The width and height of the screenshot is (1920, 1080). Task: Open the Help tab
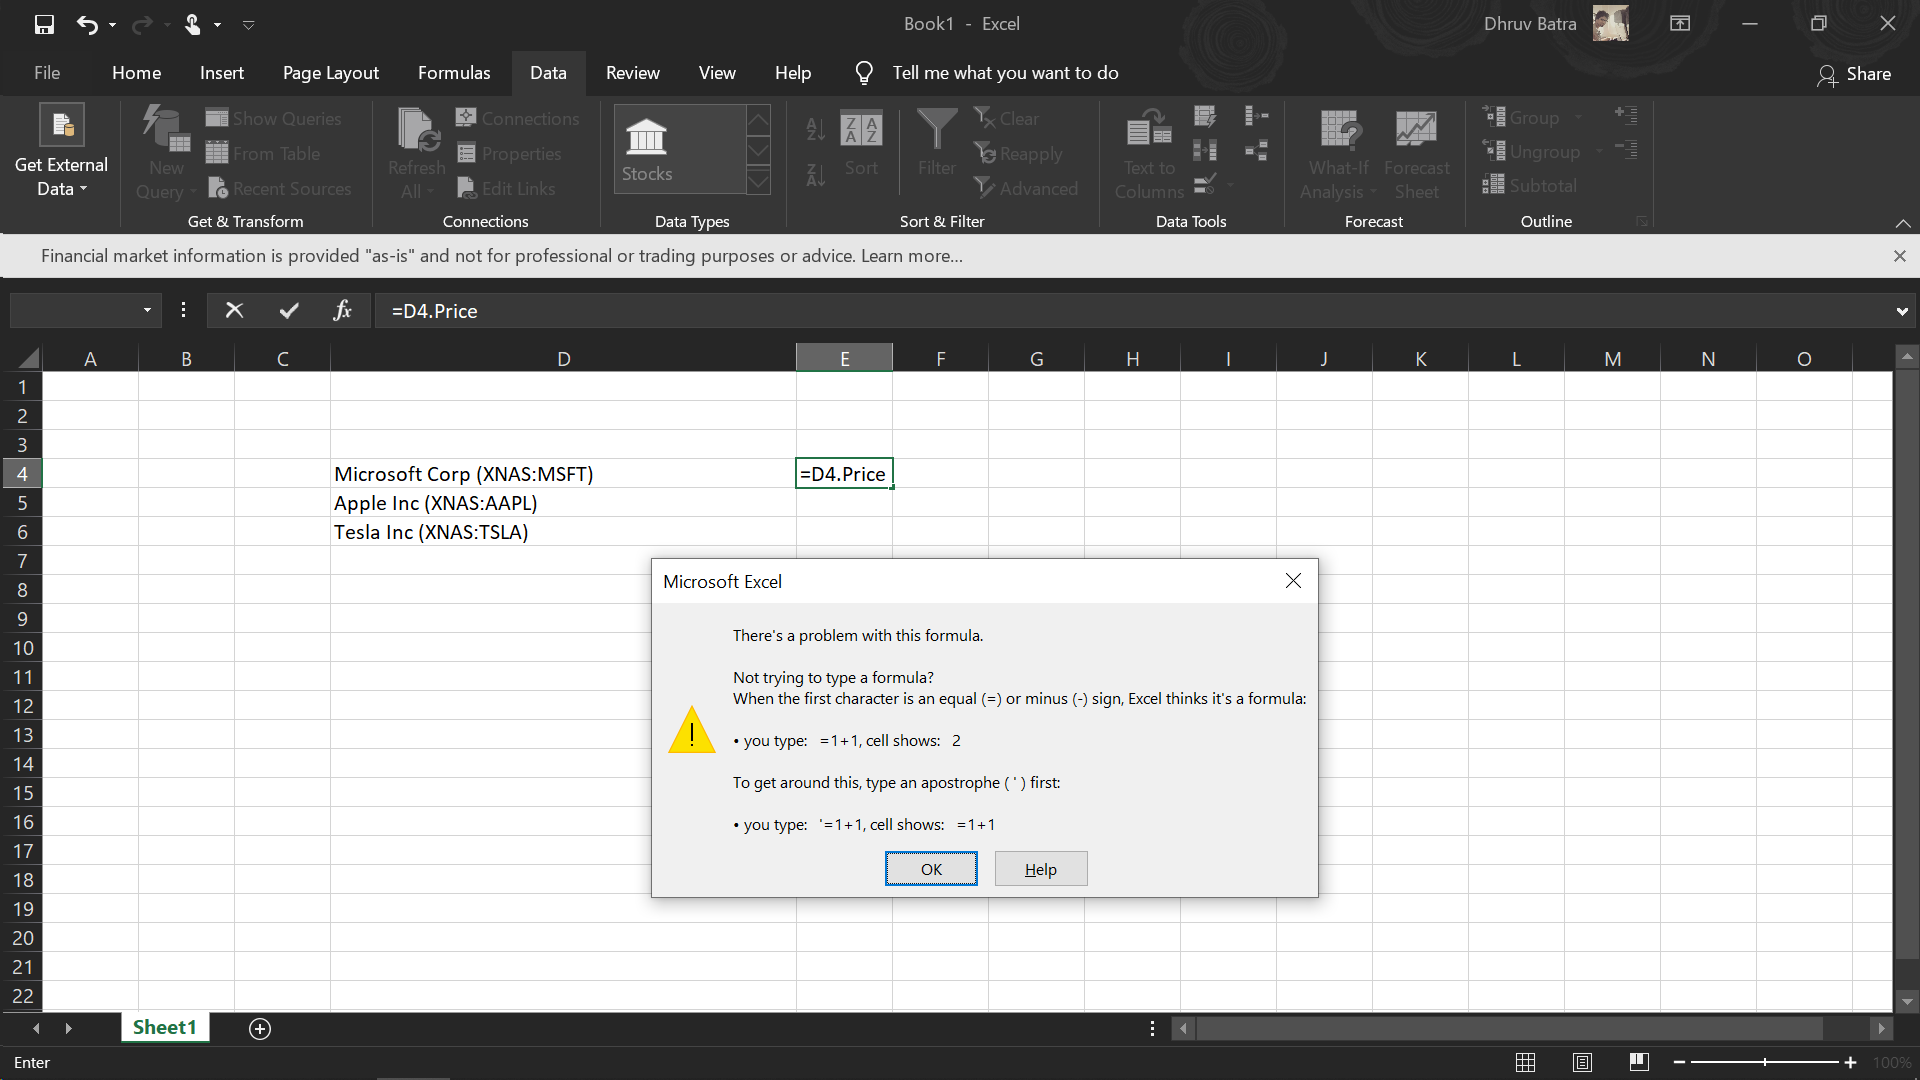click(x=793, y=73)
